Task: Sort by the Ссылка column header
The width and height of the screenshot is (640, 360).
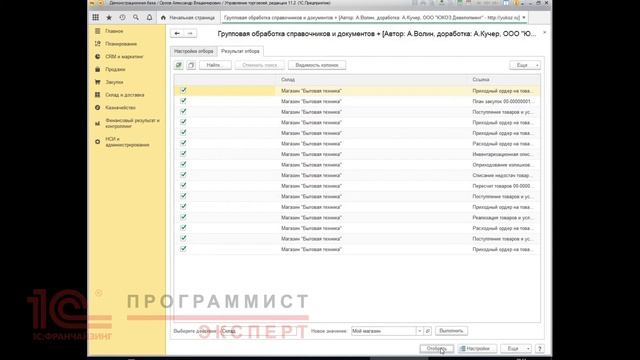Action: (504, 80)
